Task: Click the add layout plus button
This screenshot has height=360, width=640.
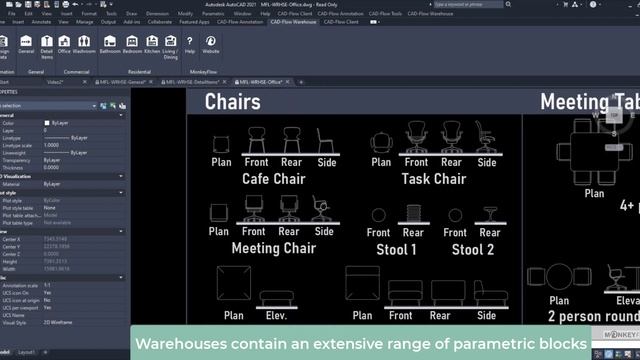Action: pyautogui.click(x=45, y=352)
